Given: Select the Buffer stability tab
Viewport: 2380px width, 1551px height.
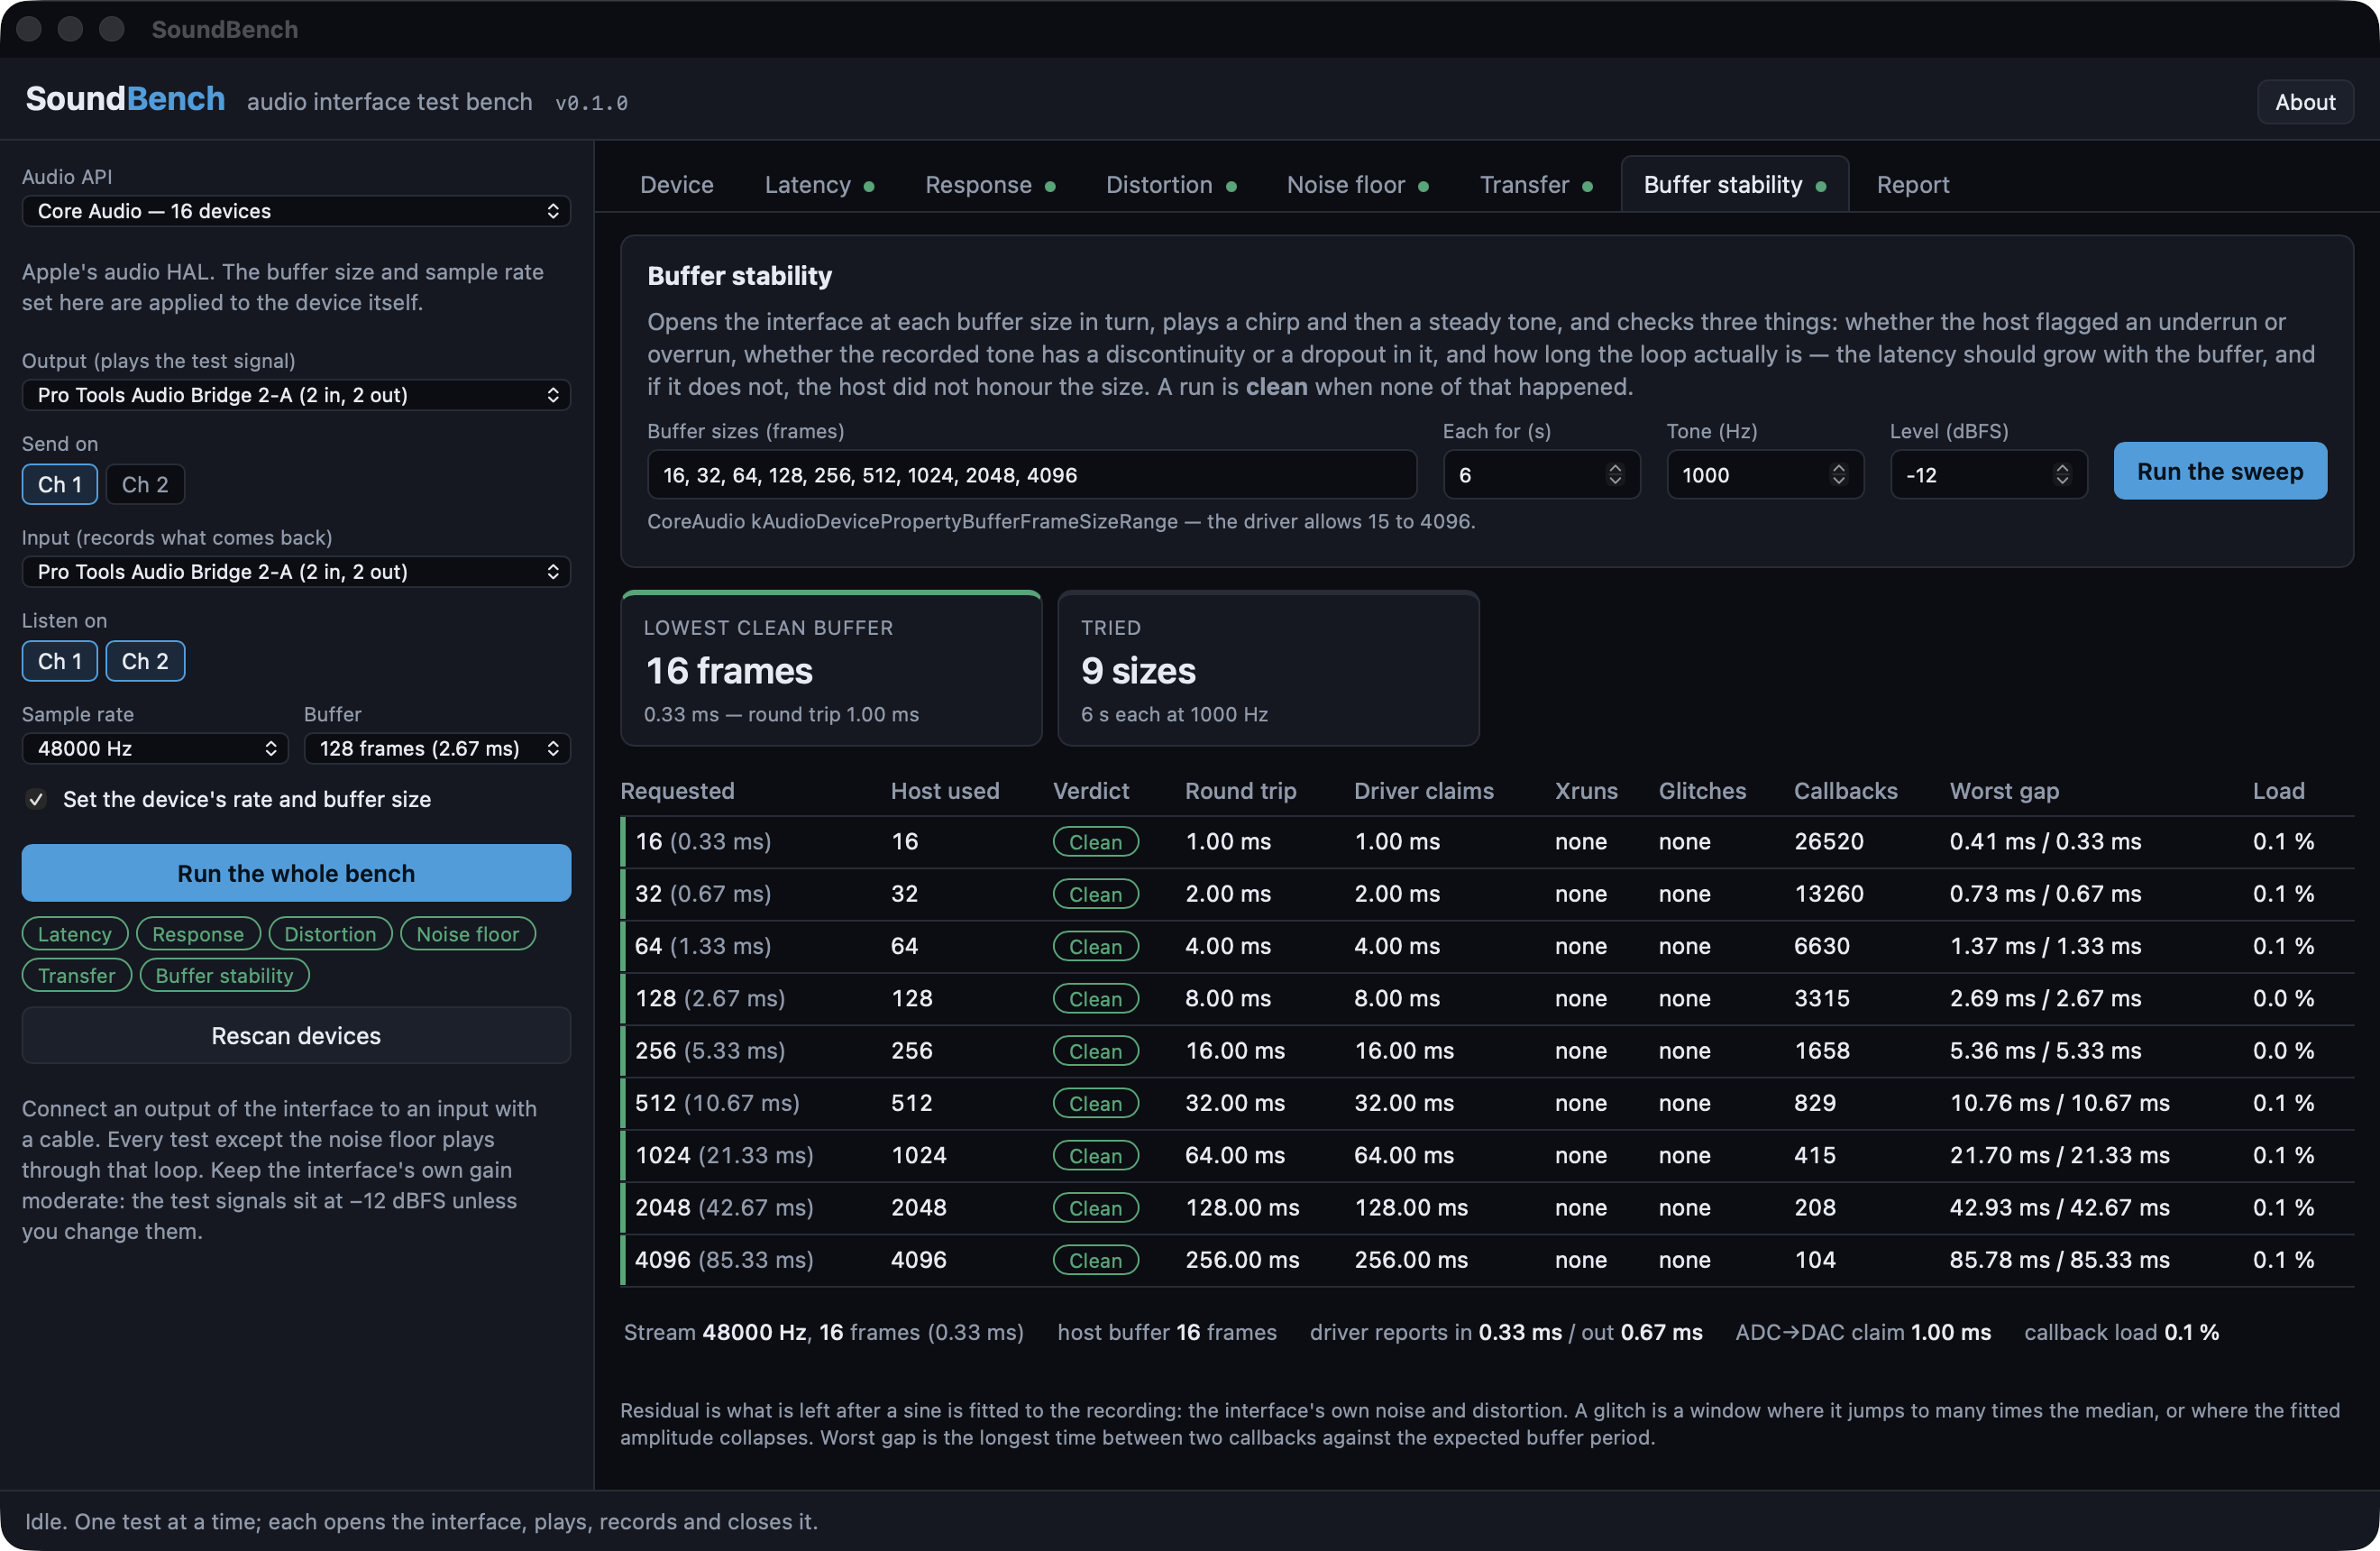Looking at the screenshot, I should coord(1734,185).
